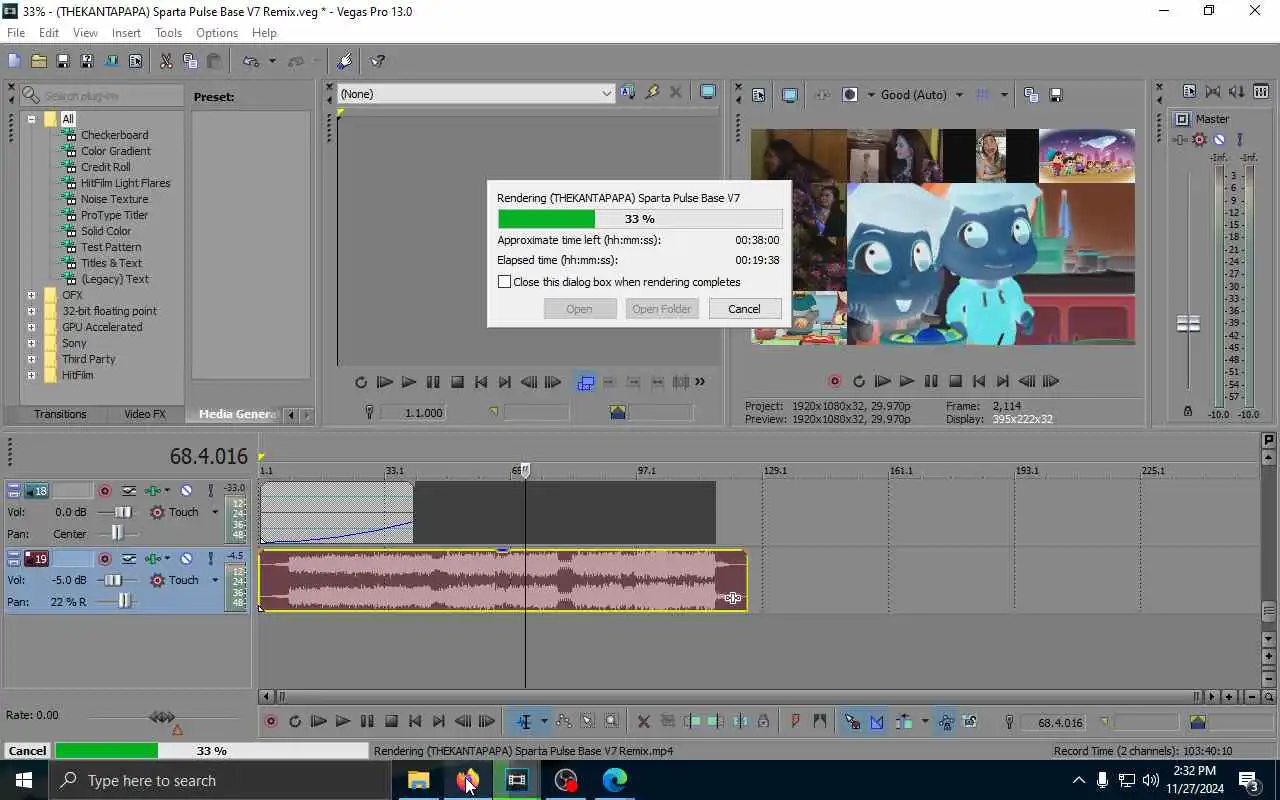1280x800 pixels.
Task: Click the New project icon in toolbar
Action: 14,61
